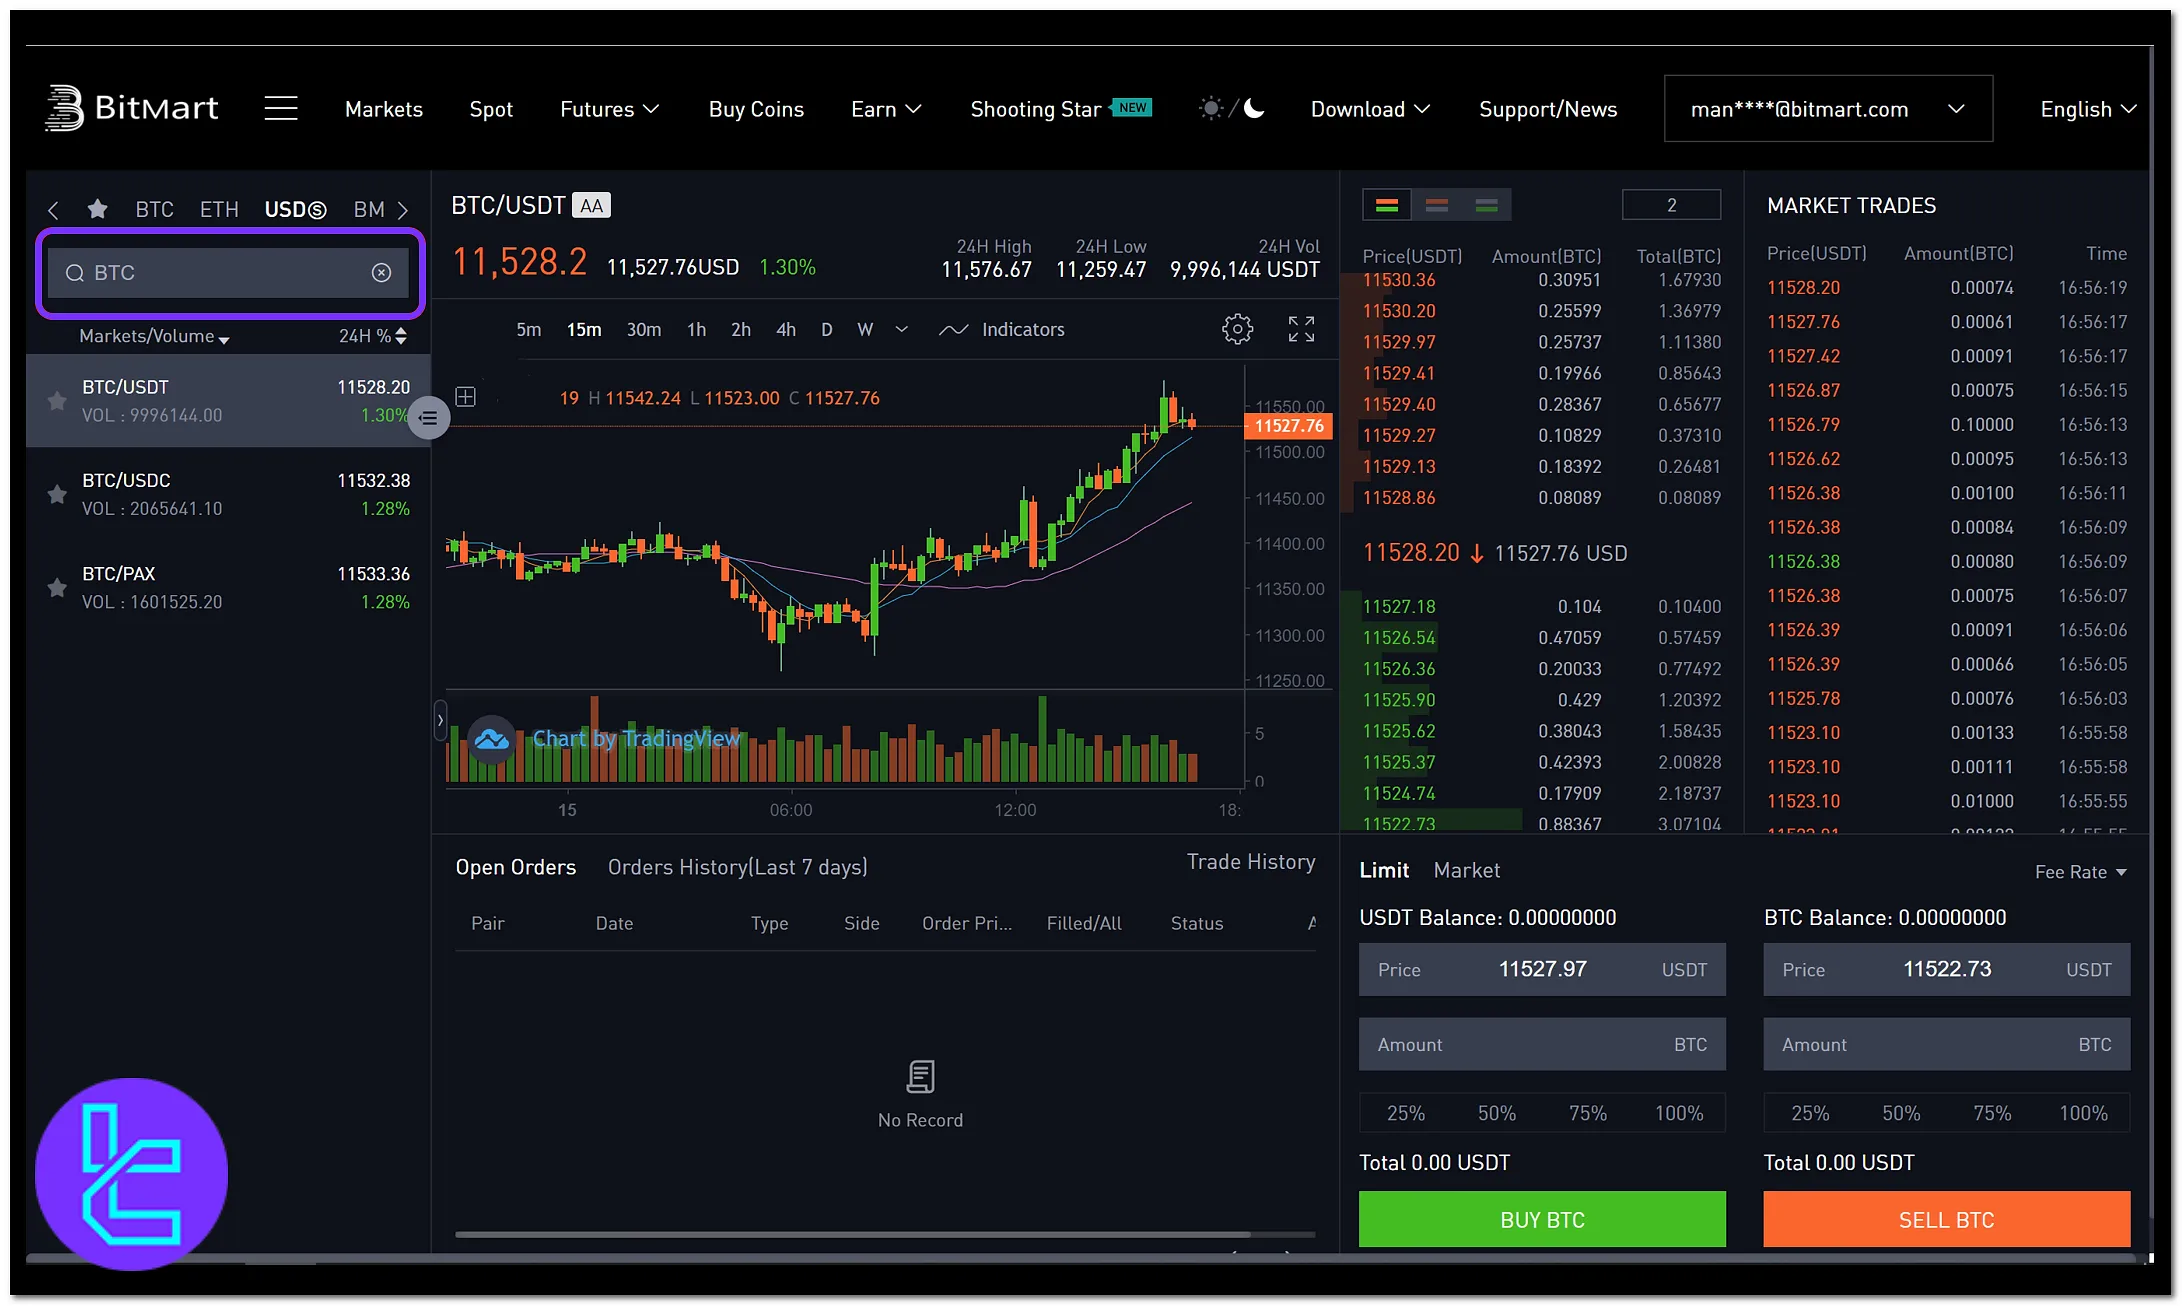The height and width of the screenshot is (1306, 2182).
Task: Open more chart interval options chevron
Action: 901,329
